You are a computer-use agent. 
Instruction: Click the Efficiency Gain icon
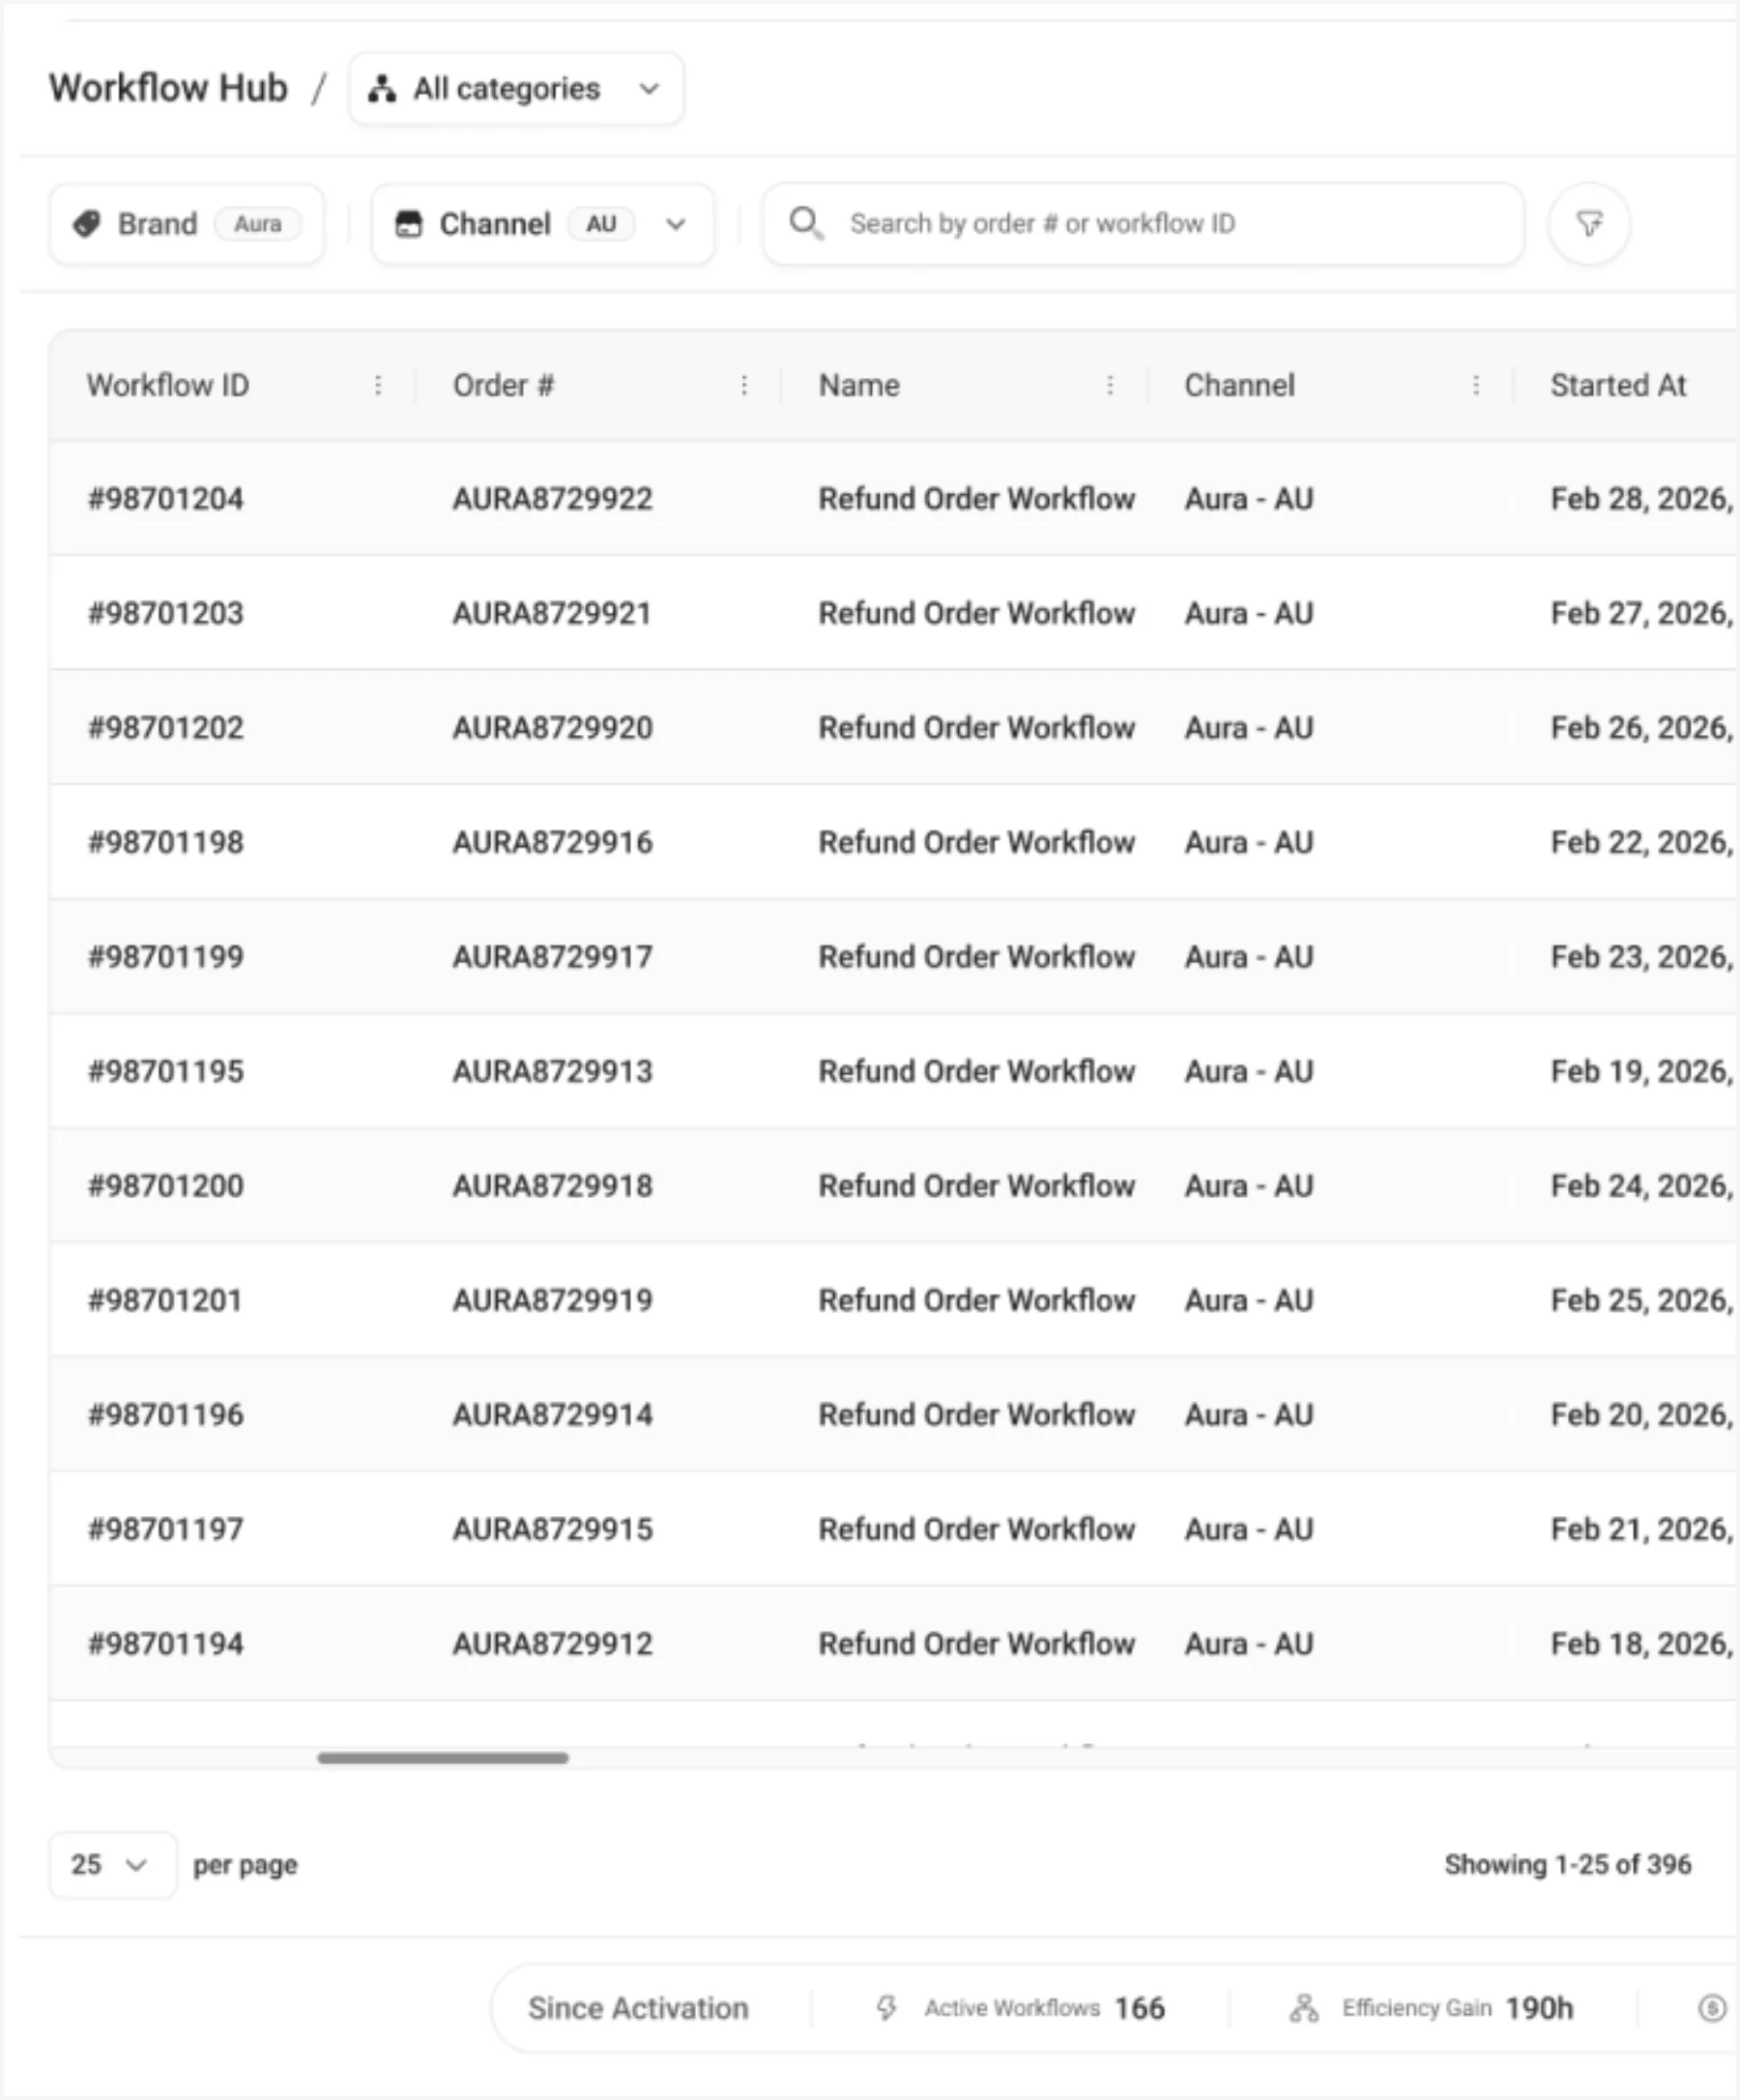coord(1304,2008)
